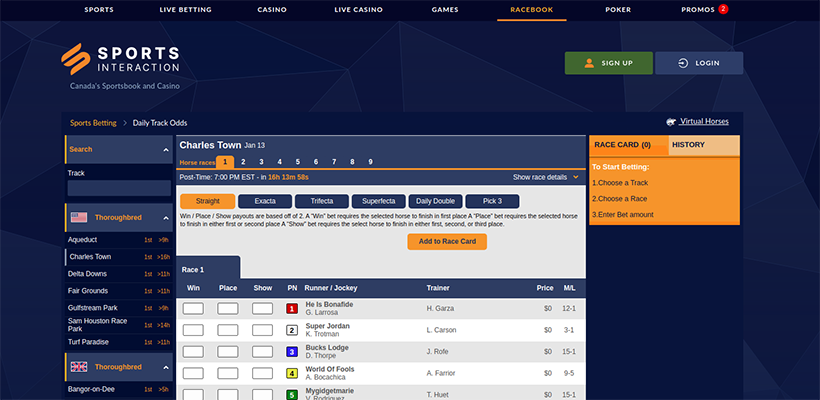Click the Login button
Viewport: 820px width, 400px height.
click(699, 63)
